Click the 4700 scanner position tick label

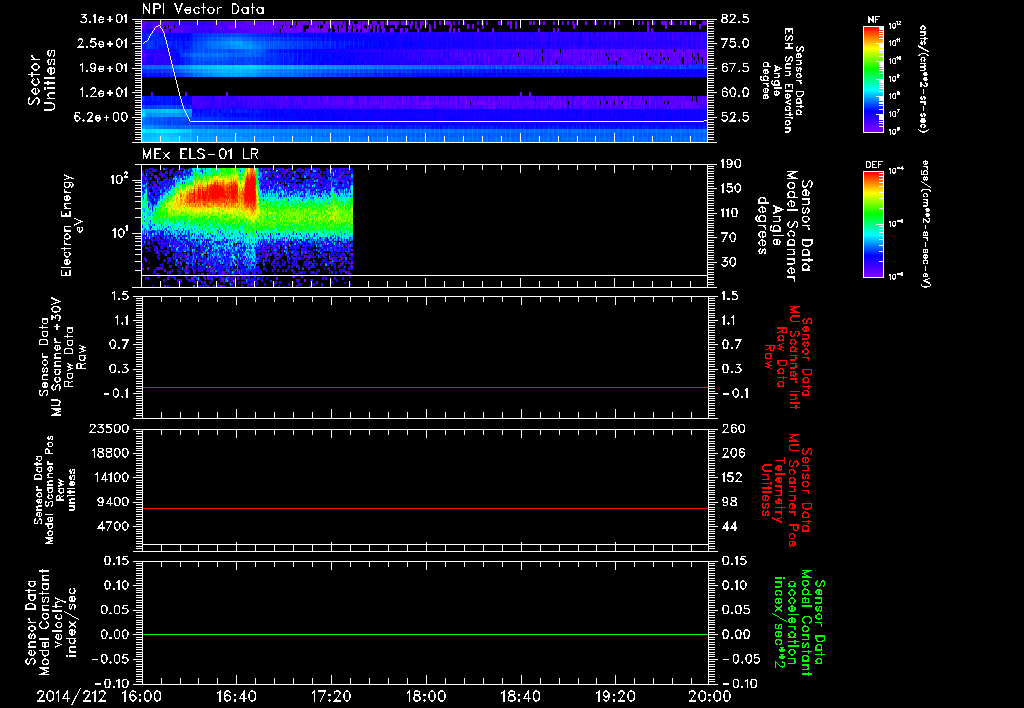click(x=113, y=526)
